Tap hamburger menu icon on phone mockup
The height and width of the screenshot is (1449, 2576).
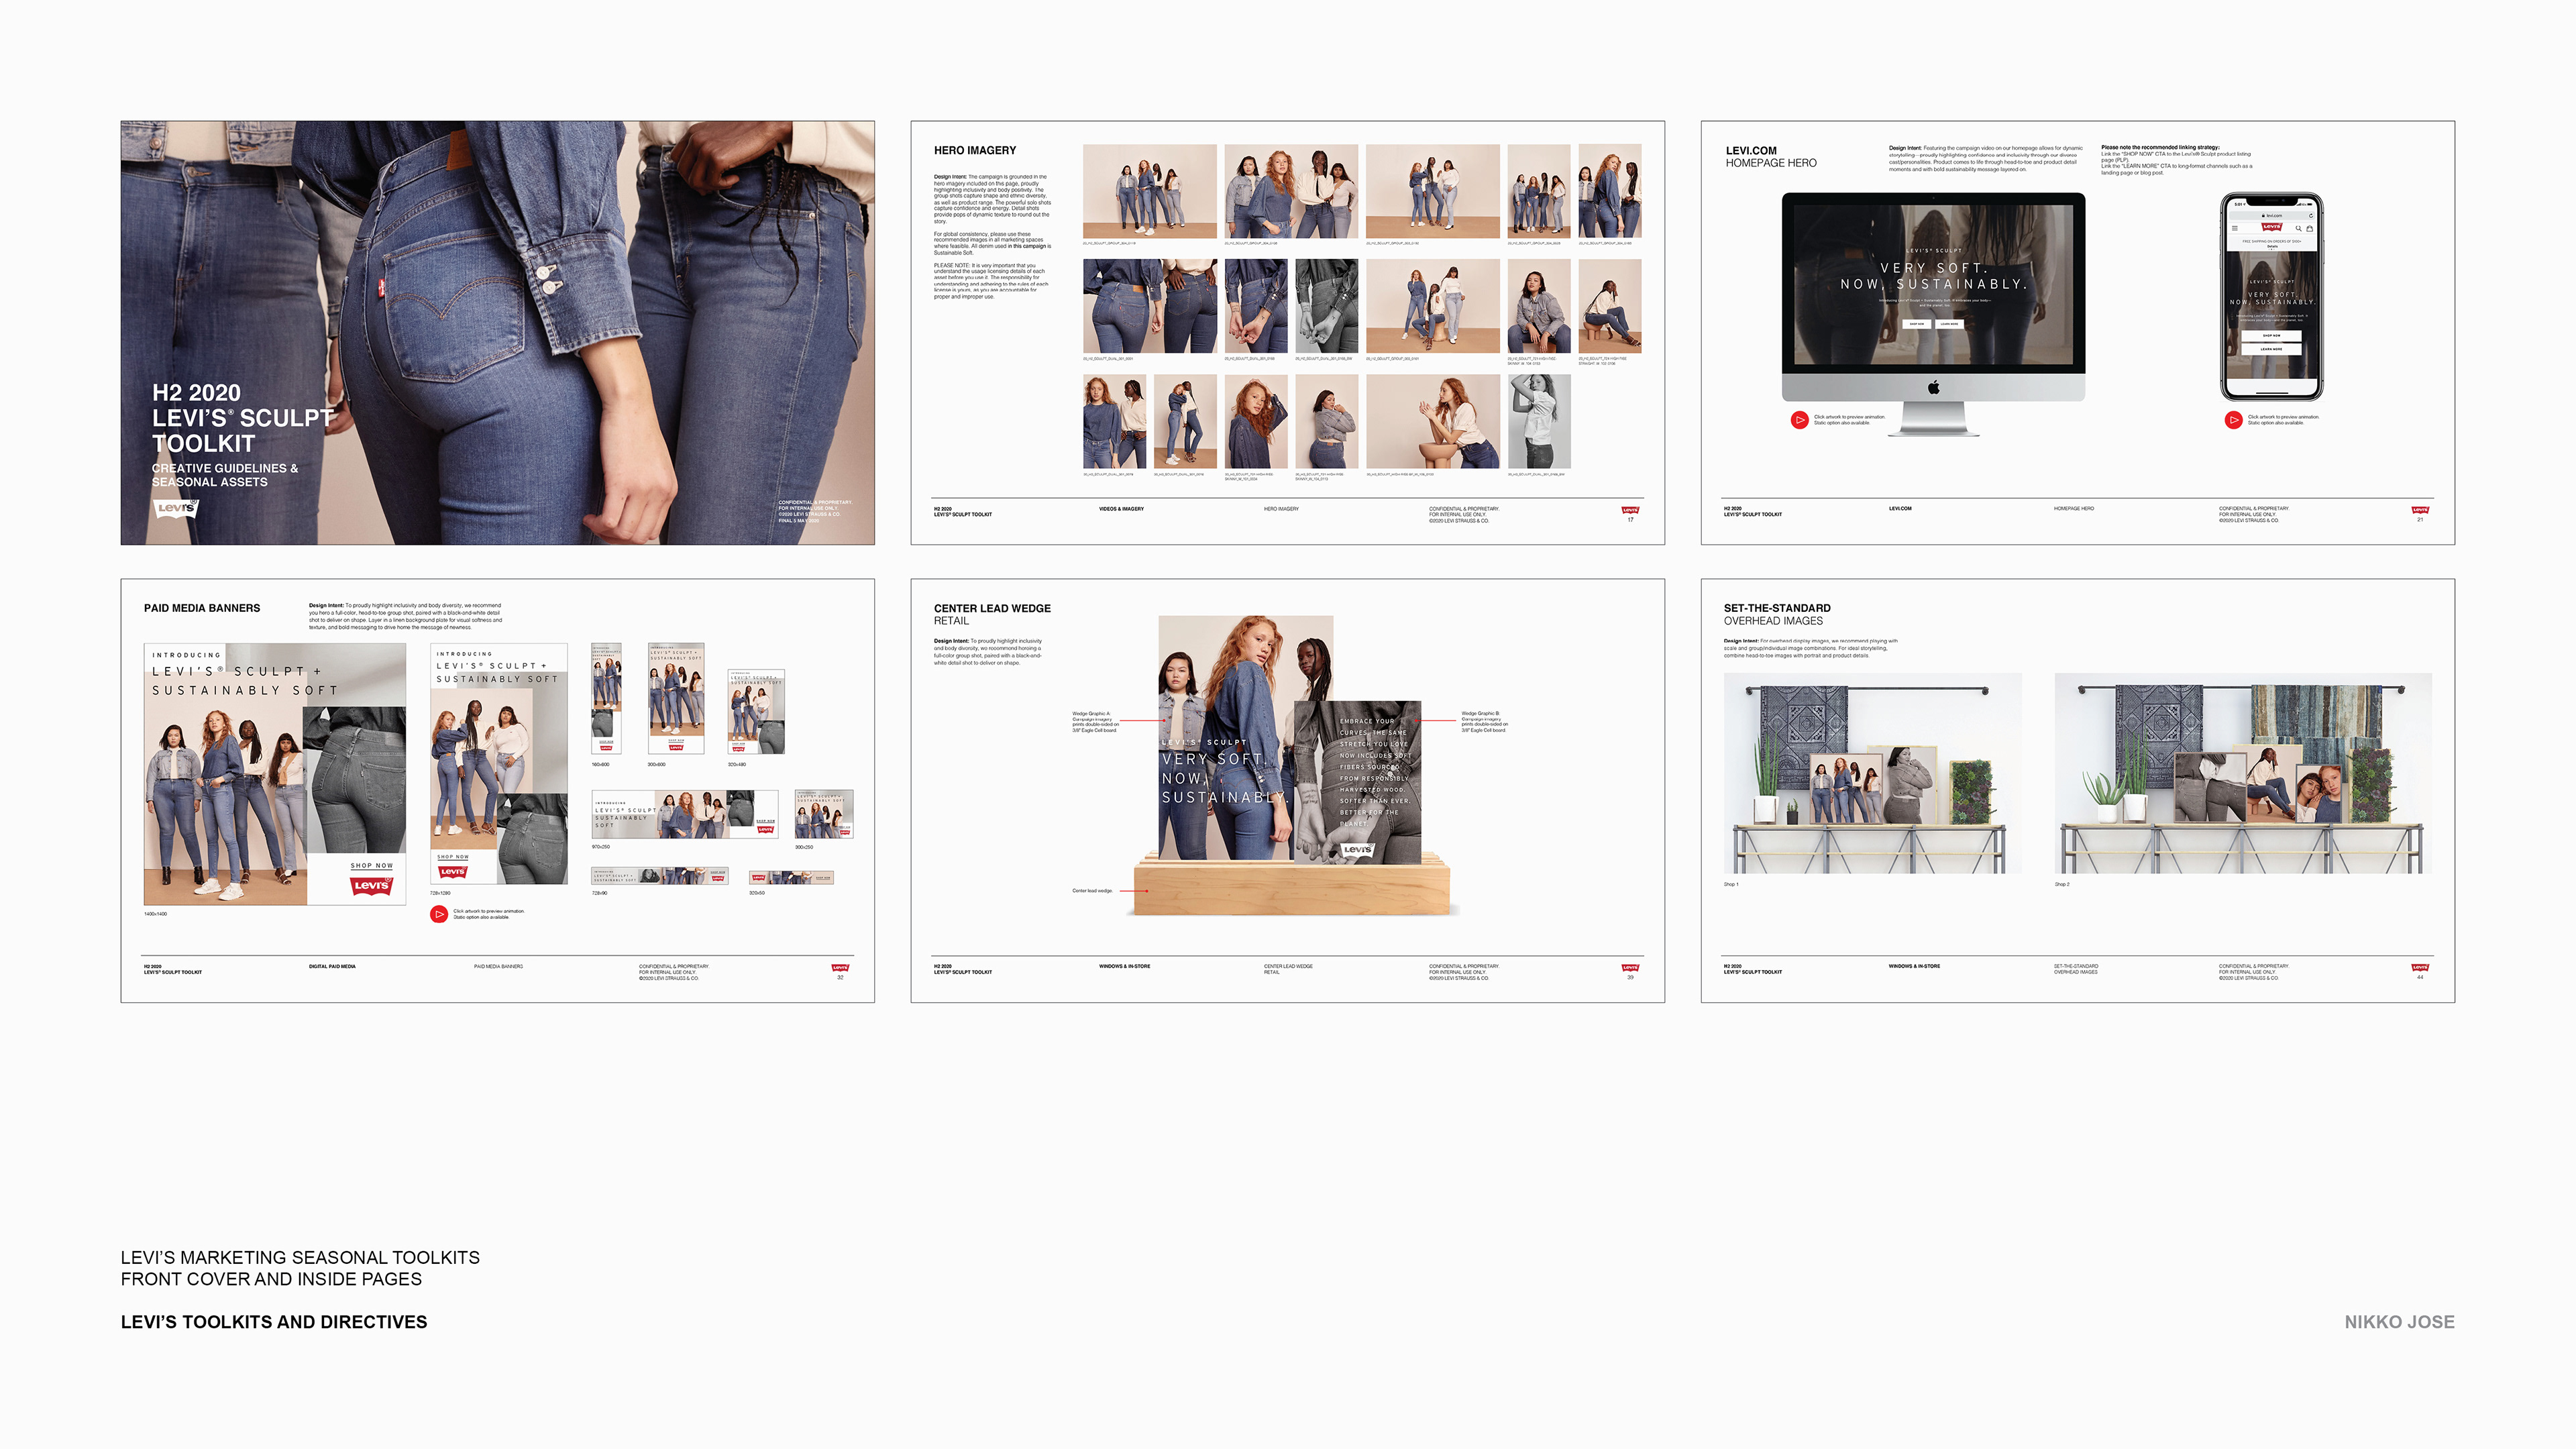click(x=2235, y=228)
